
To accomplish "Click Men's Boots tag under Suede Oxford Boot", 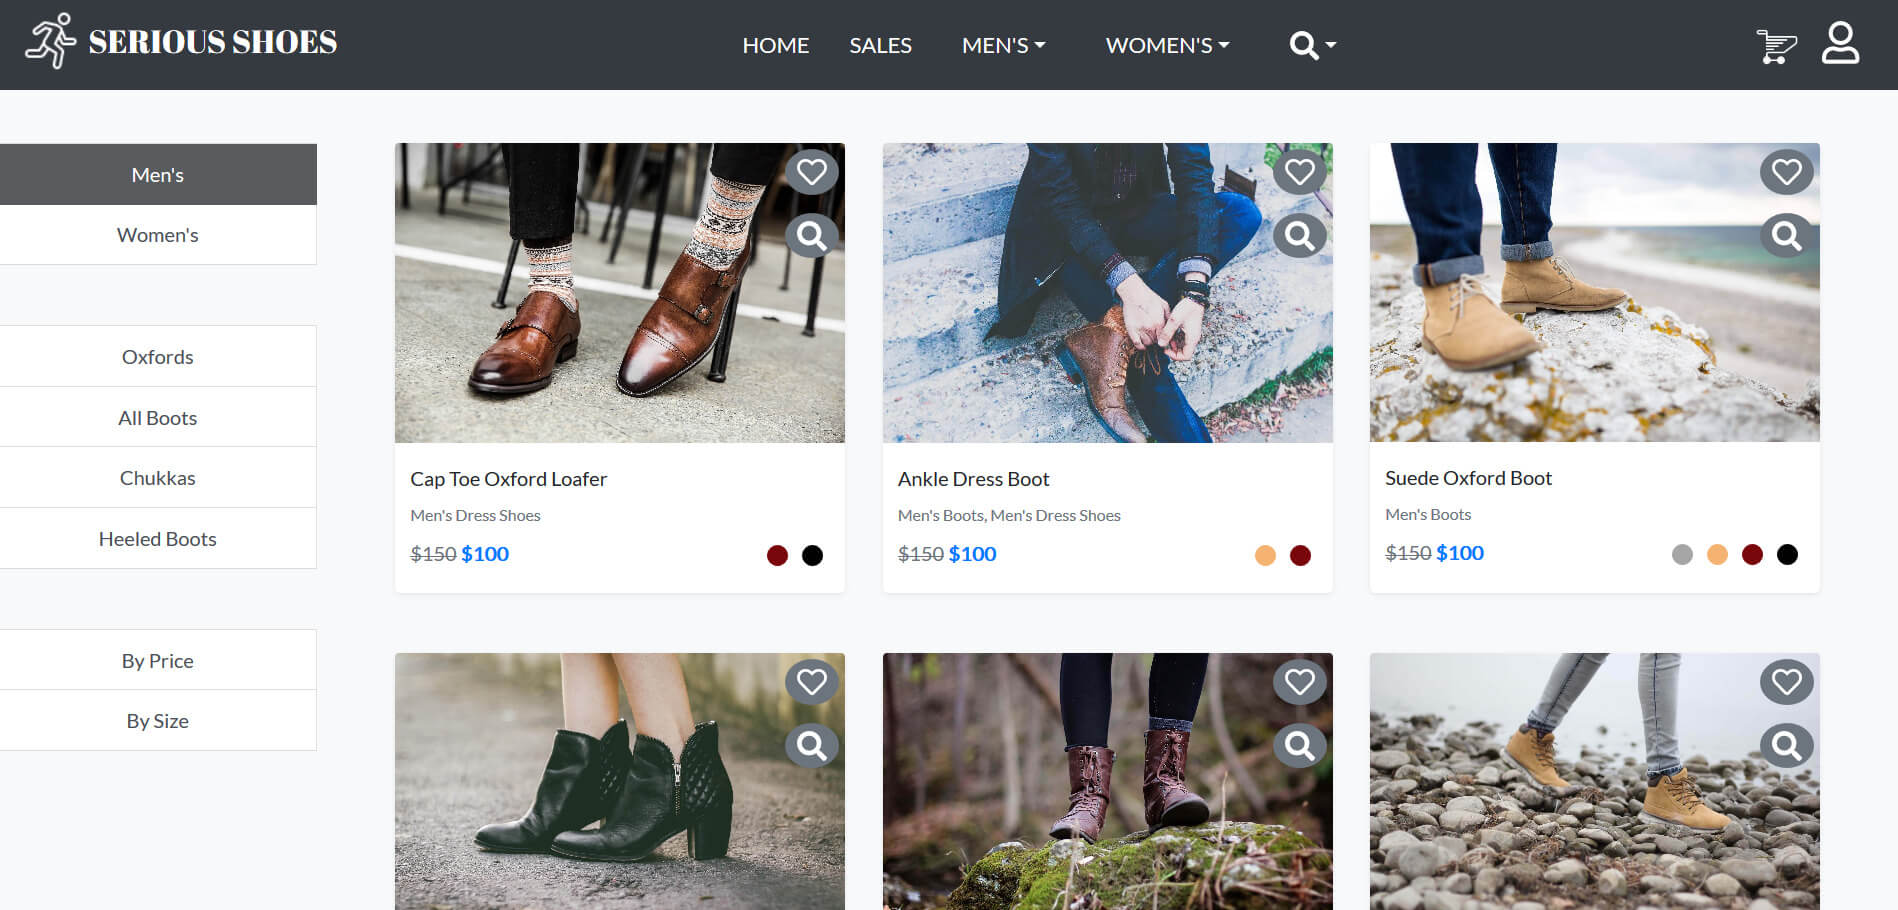I will point(1428,514).
